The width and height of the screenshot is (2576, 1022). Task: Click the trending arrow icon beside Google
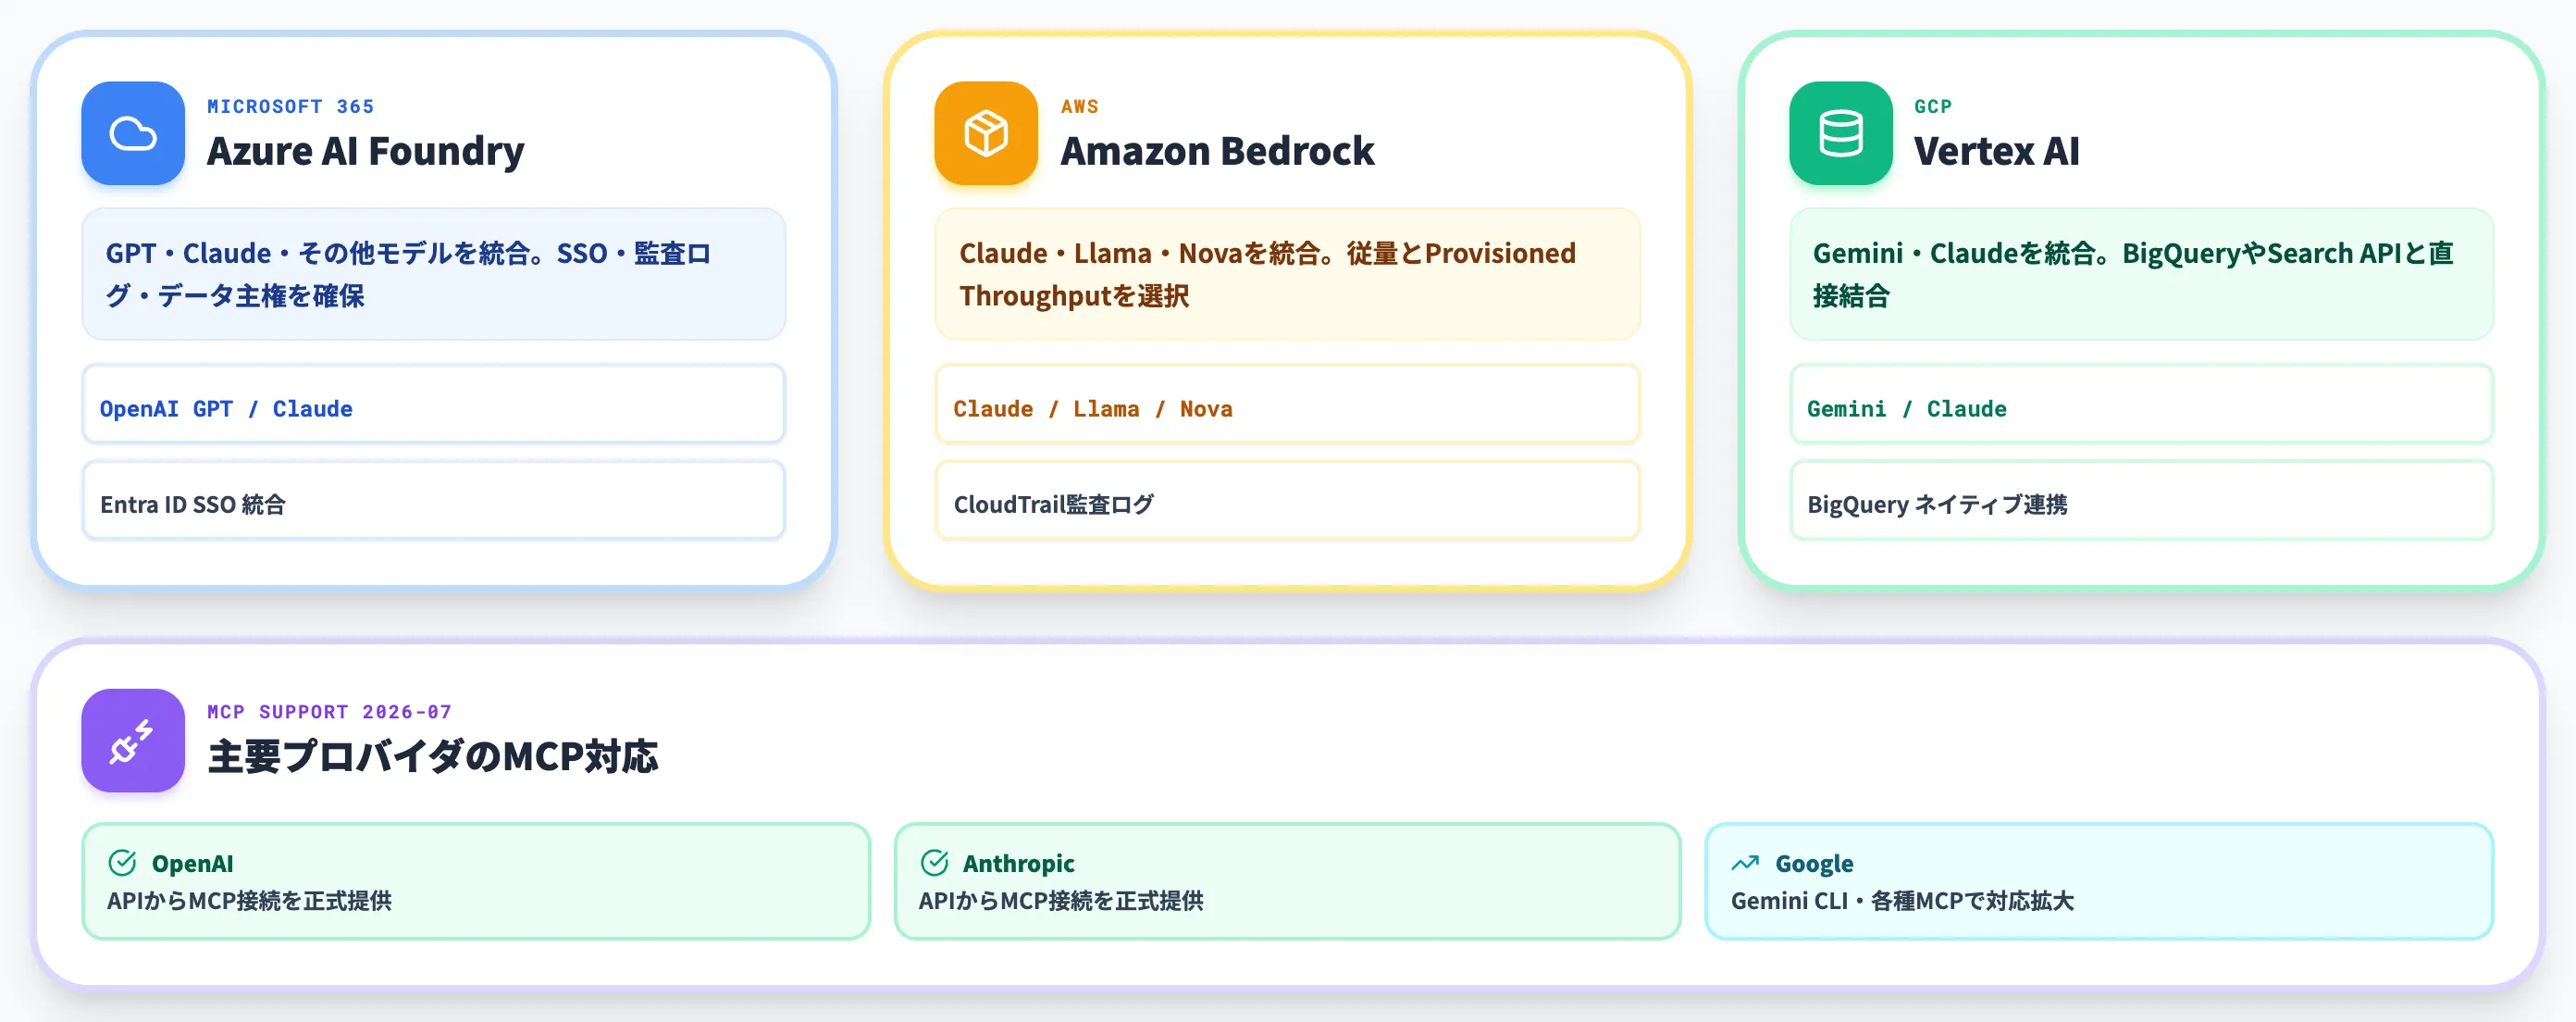[1745, 862]
